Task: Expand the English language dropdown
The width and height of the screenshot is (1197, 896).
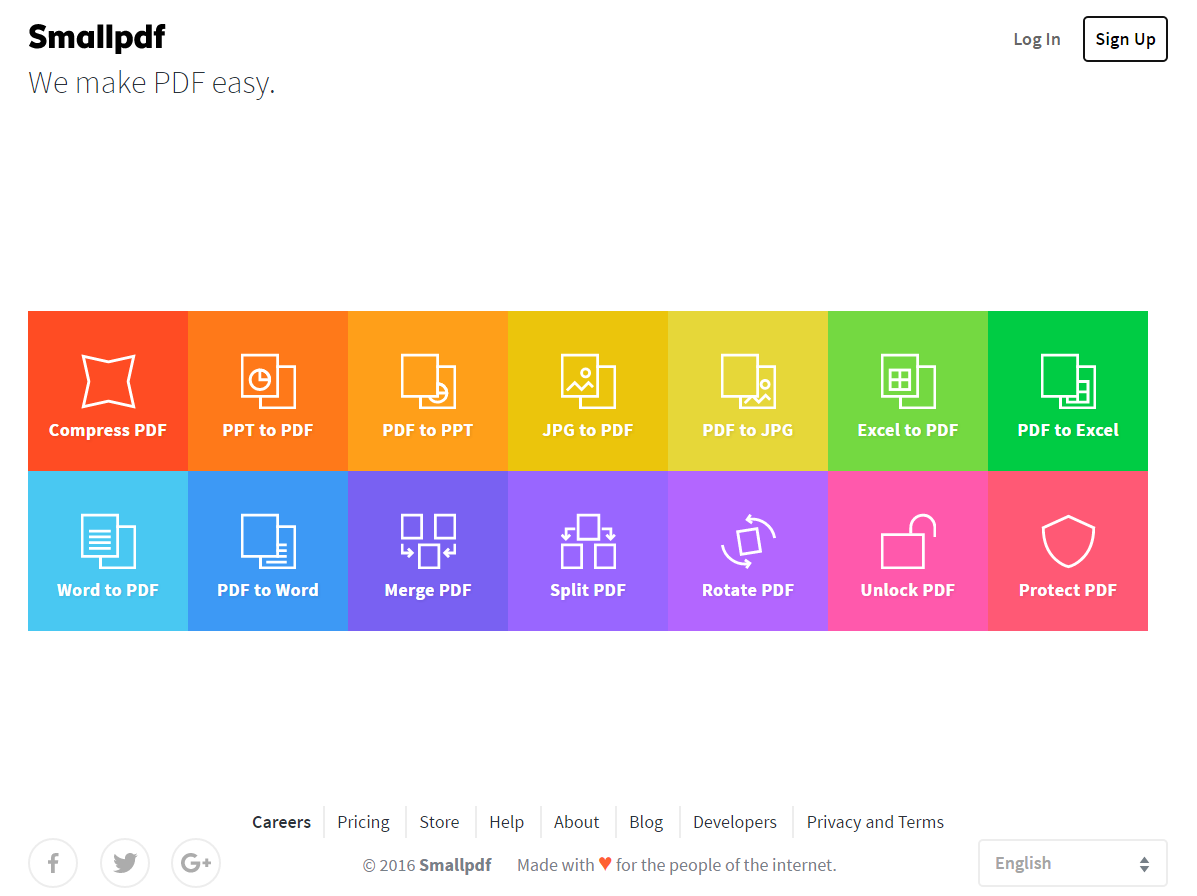Action: point(1072,864)
